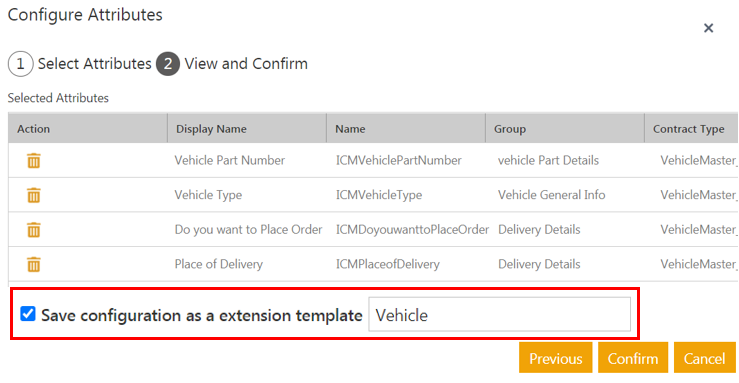Select step 2 View and Confirm

(232, 64)
